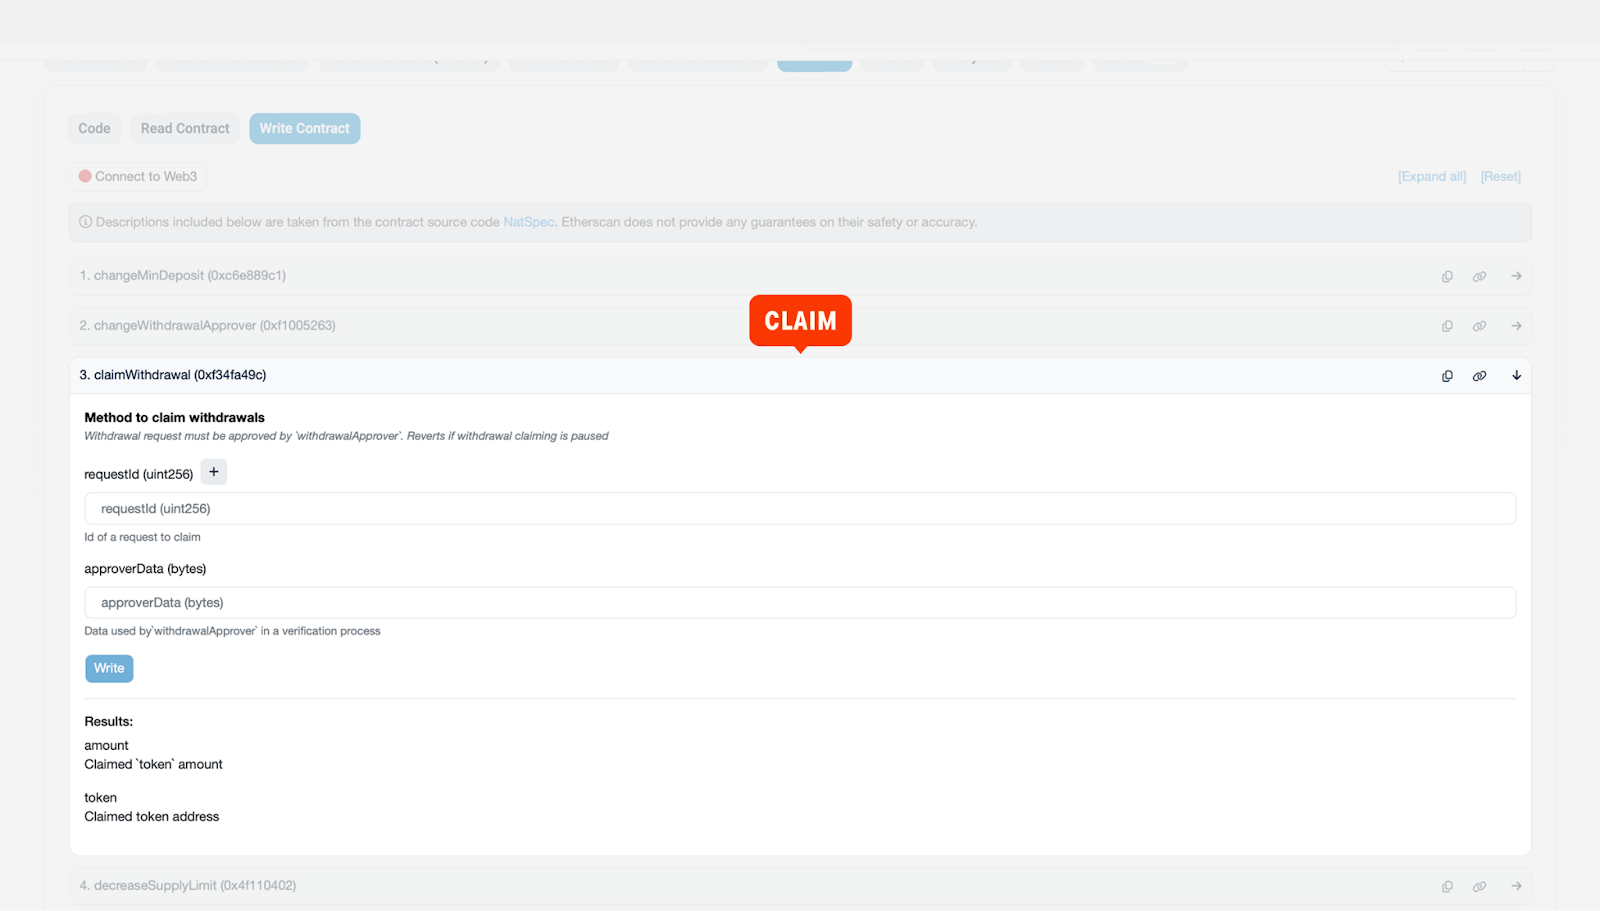The height and width of the screenshot is (911, 1600).
Task: Click the requestId (uint256) input field
Action: [800, 508]
